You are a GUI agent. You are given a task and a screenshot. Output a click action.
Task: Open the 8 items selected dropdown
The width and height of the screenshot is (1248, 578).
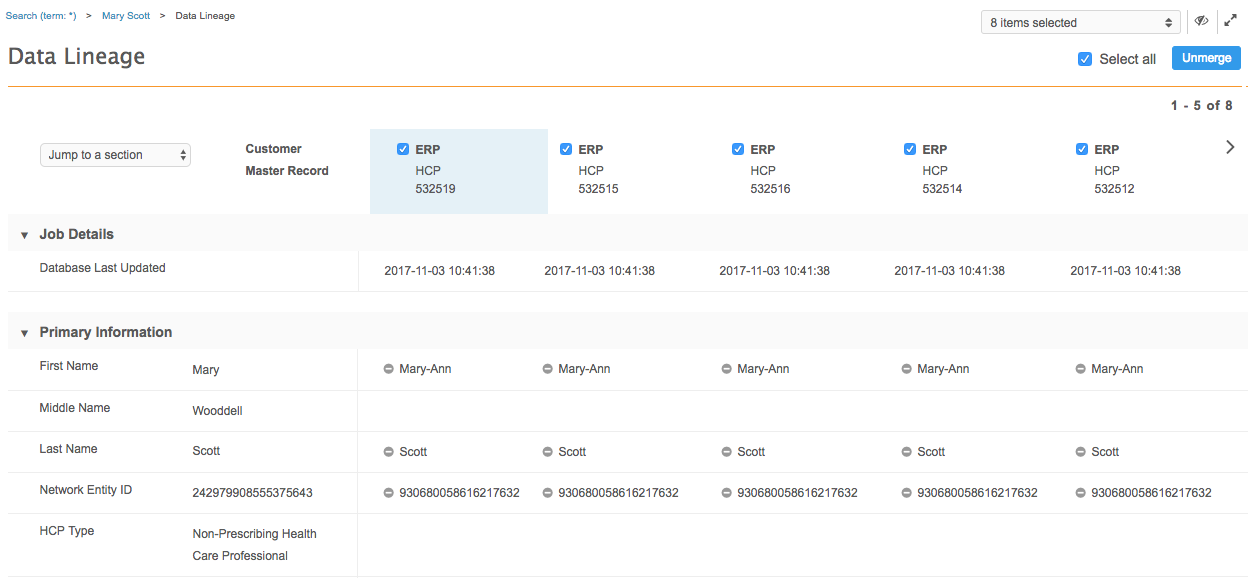[1081, 22]
